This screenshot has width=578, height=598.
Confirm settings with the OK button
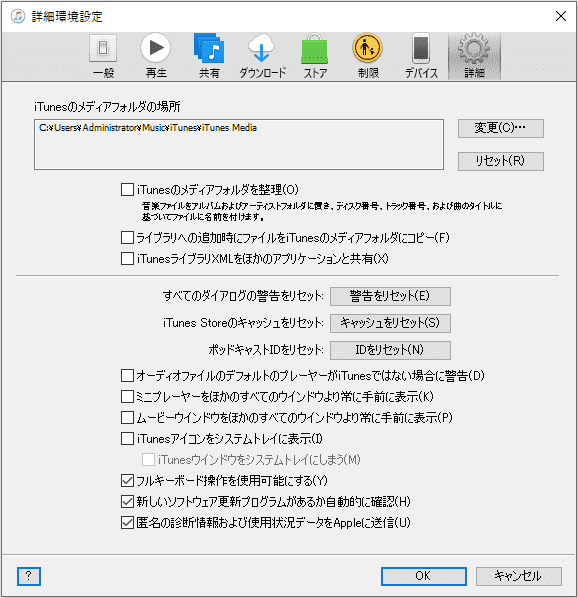[424, 576]
